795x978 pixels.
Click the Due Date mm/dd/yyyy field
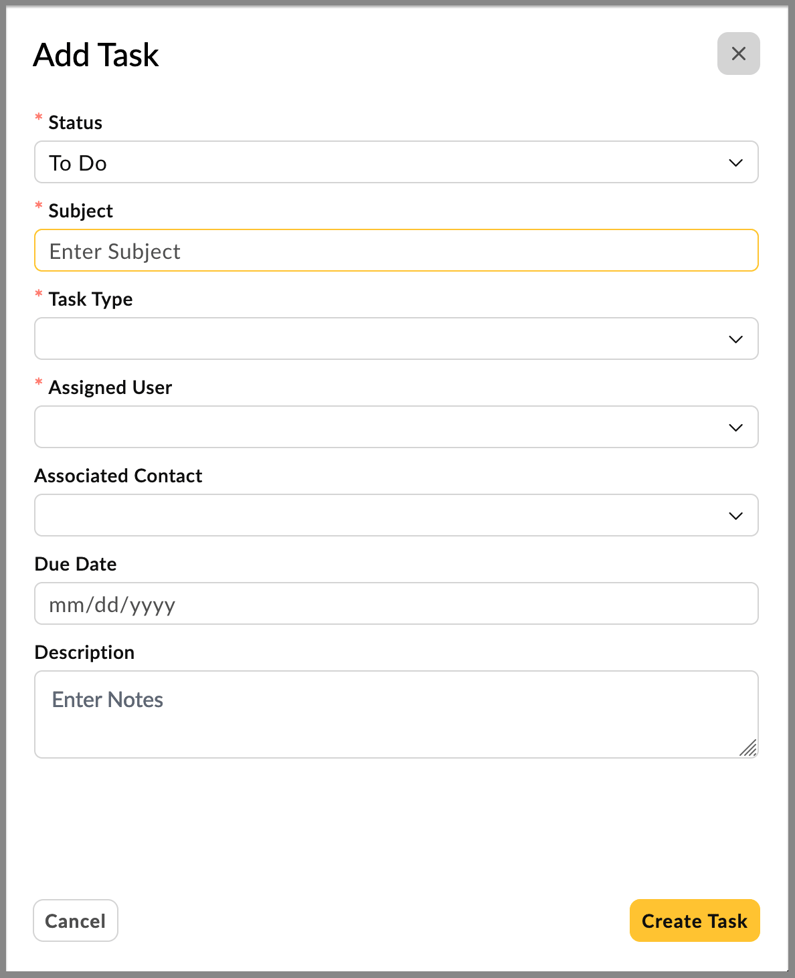click(x=396, y=603)
